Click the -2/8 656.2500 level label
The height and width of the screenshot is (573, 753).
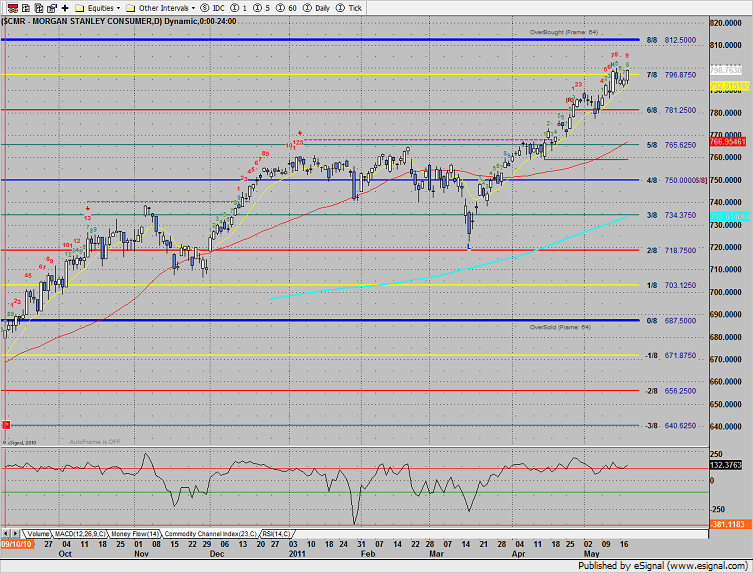tap(670, 391)
